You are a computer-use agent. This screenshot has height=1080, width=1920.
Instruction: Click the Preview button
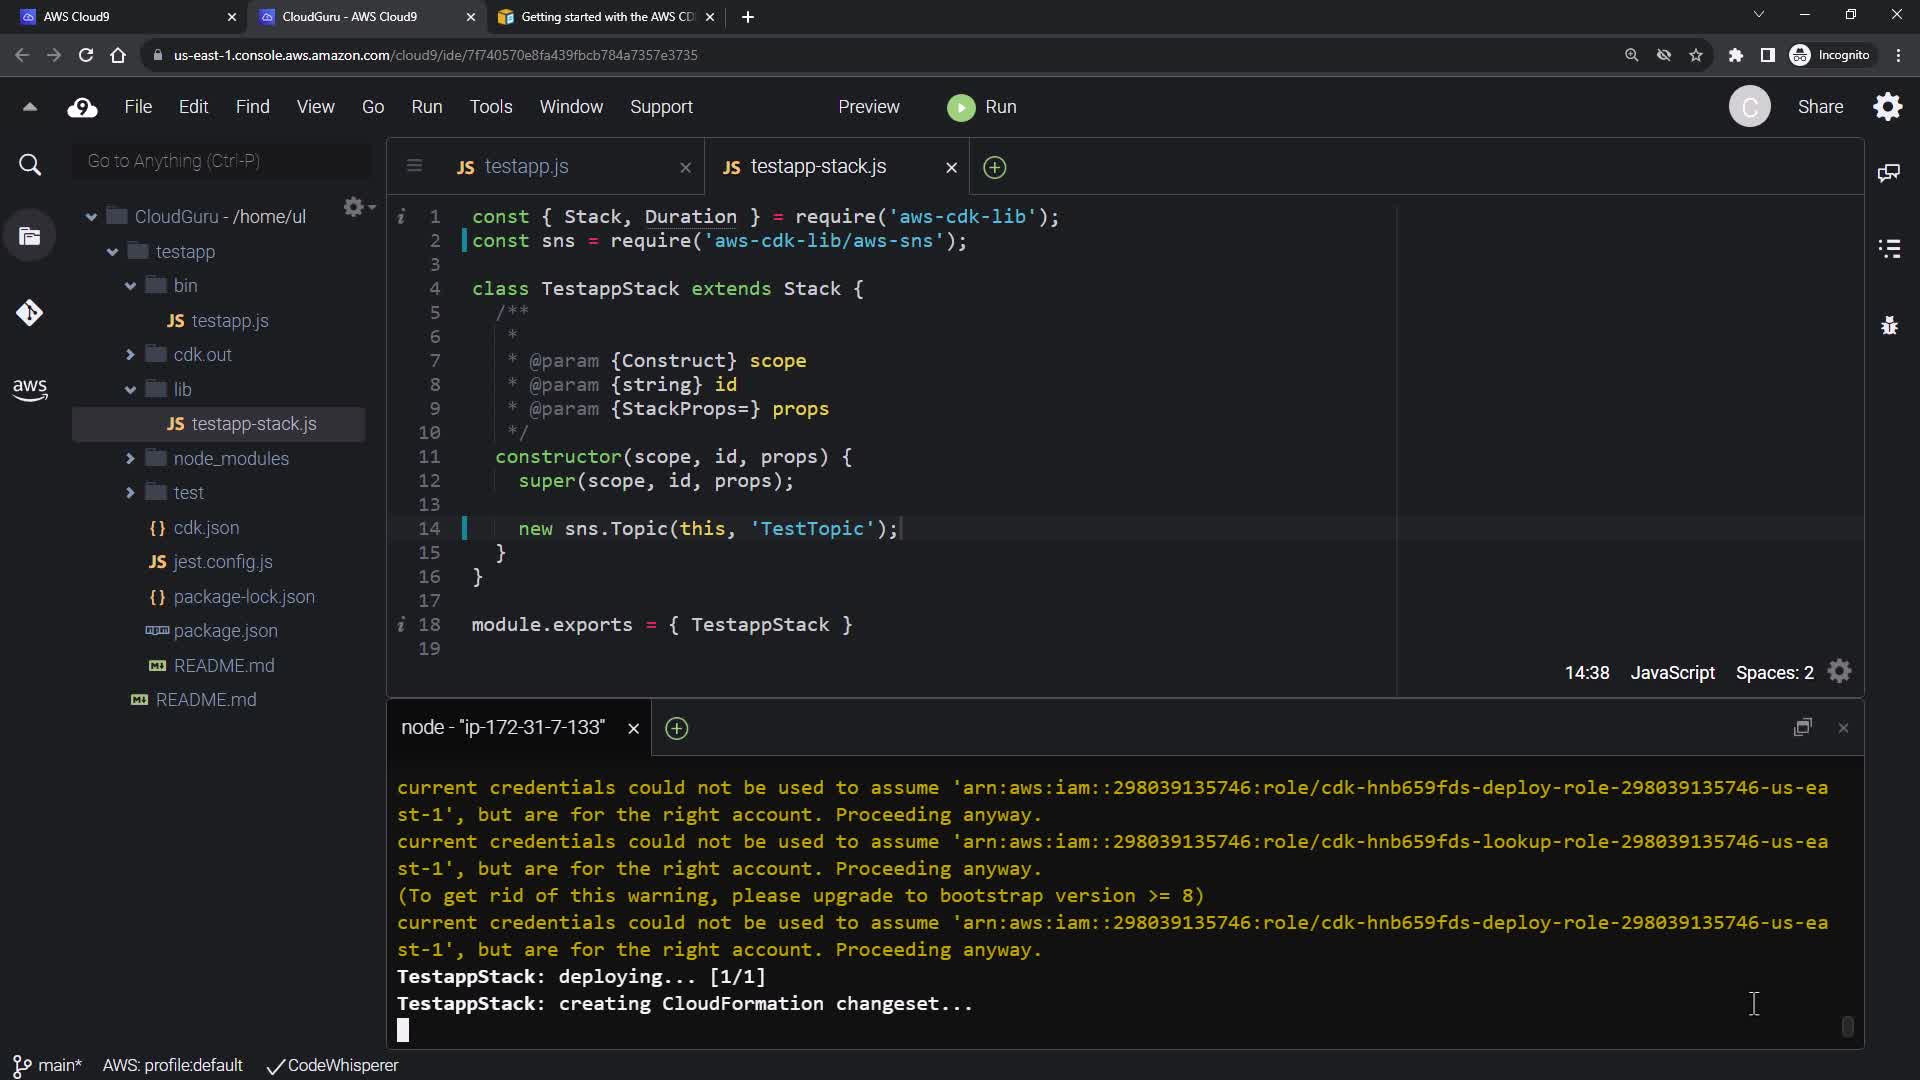868,107
